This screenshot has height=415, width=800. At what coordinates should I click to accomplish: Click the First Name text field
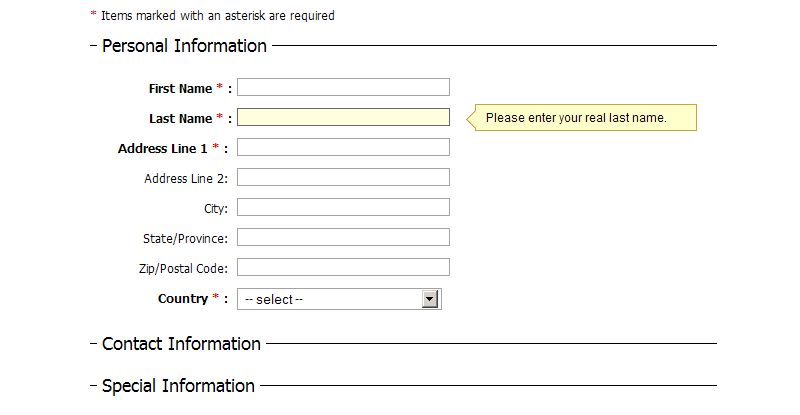(343, 88)
